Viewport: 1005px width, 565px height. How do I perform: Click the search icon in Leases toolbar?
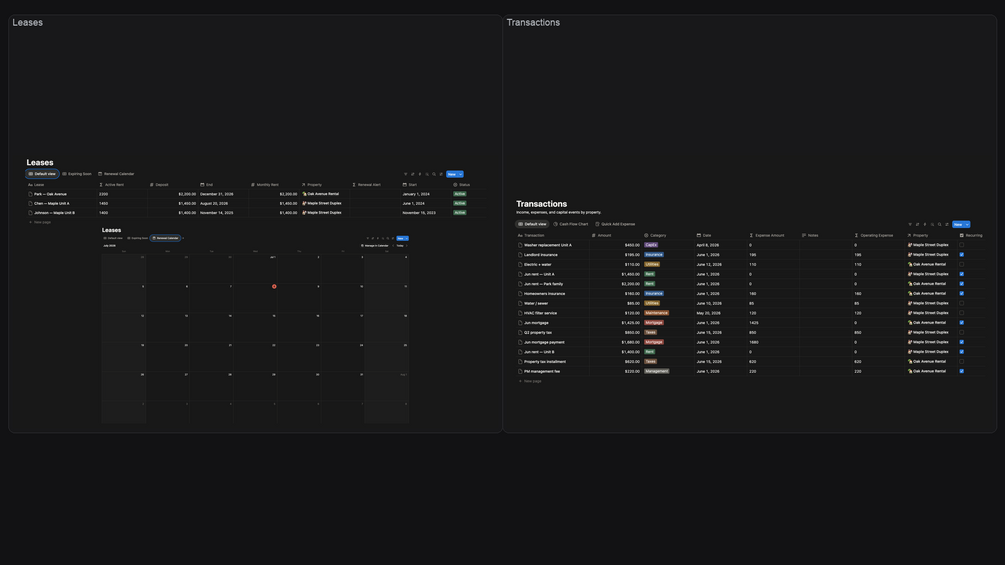[434, 174]
